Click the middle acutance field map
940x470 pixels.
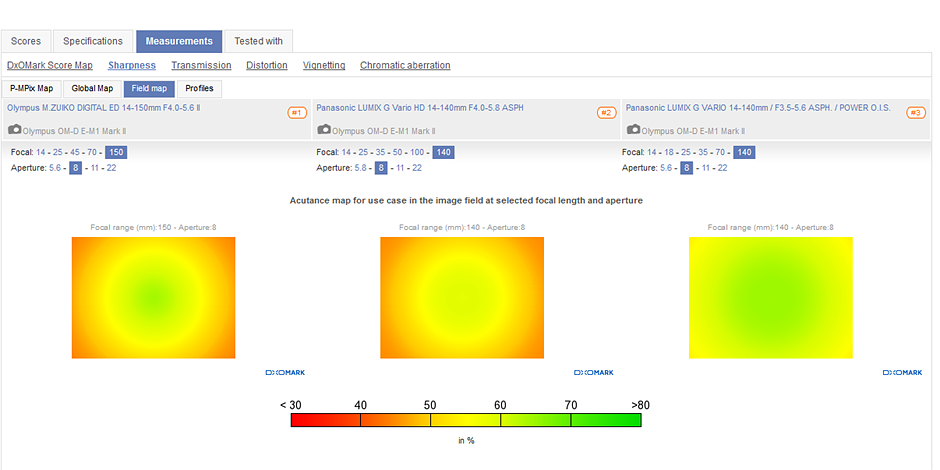pos(462,297)
